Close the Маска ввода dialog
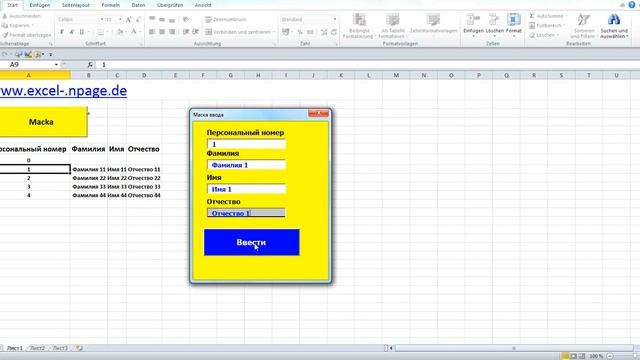The image size is (640, 360). [318, 113]
